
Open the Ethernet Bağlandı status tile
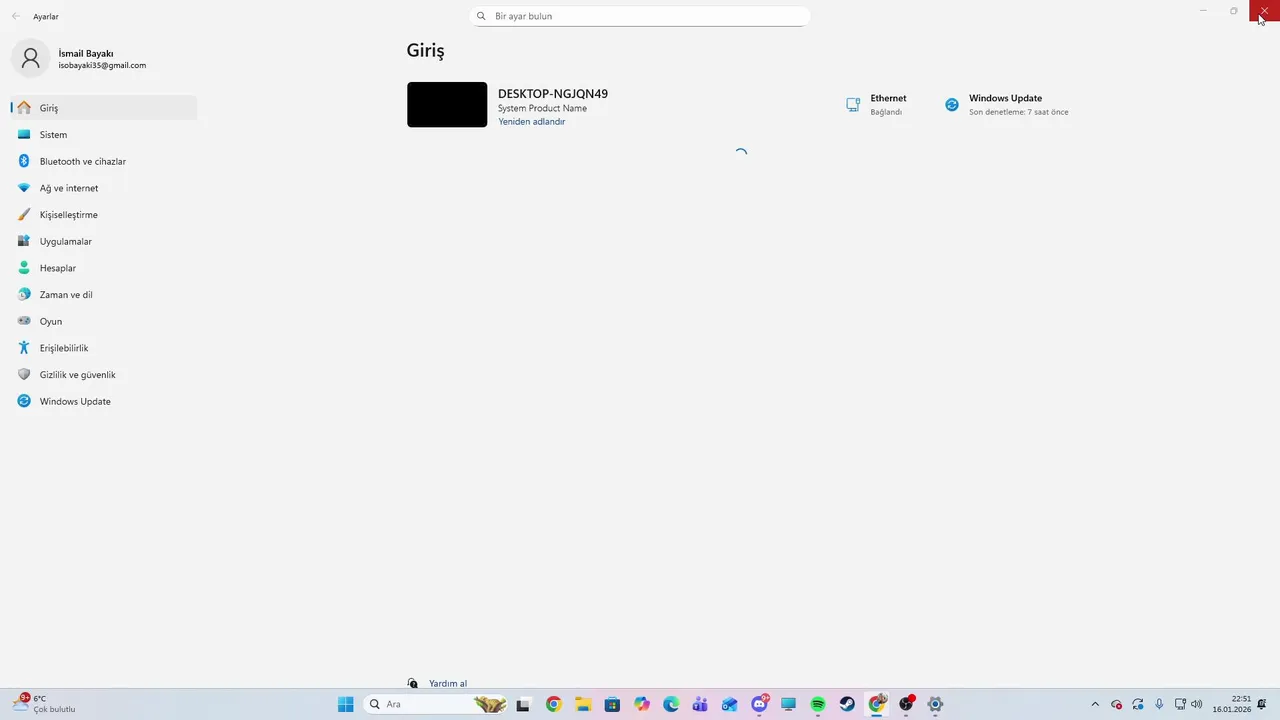(x=877, y=105)
